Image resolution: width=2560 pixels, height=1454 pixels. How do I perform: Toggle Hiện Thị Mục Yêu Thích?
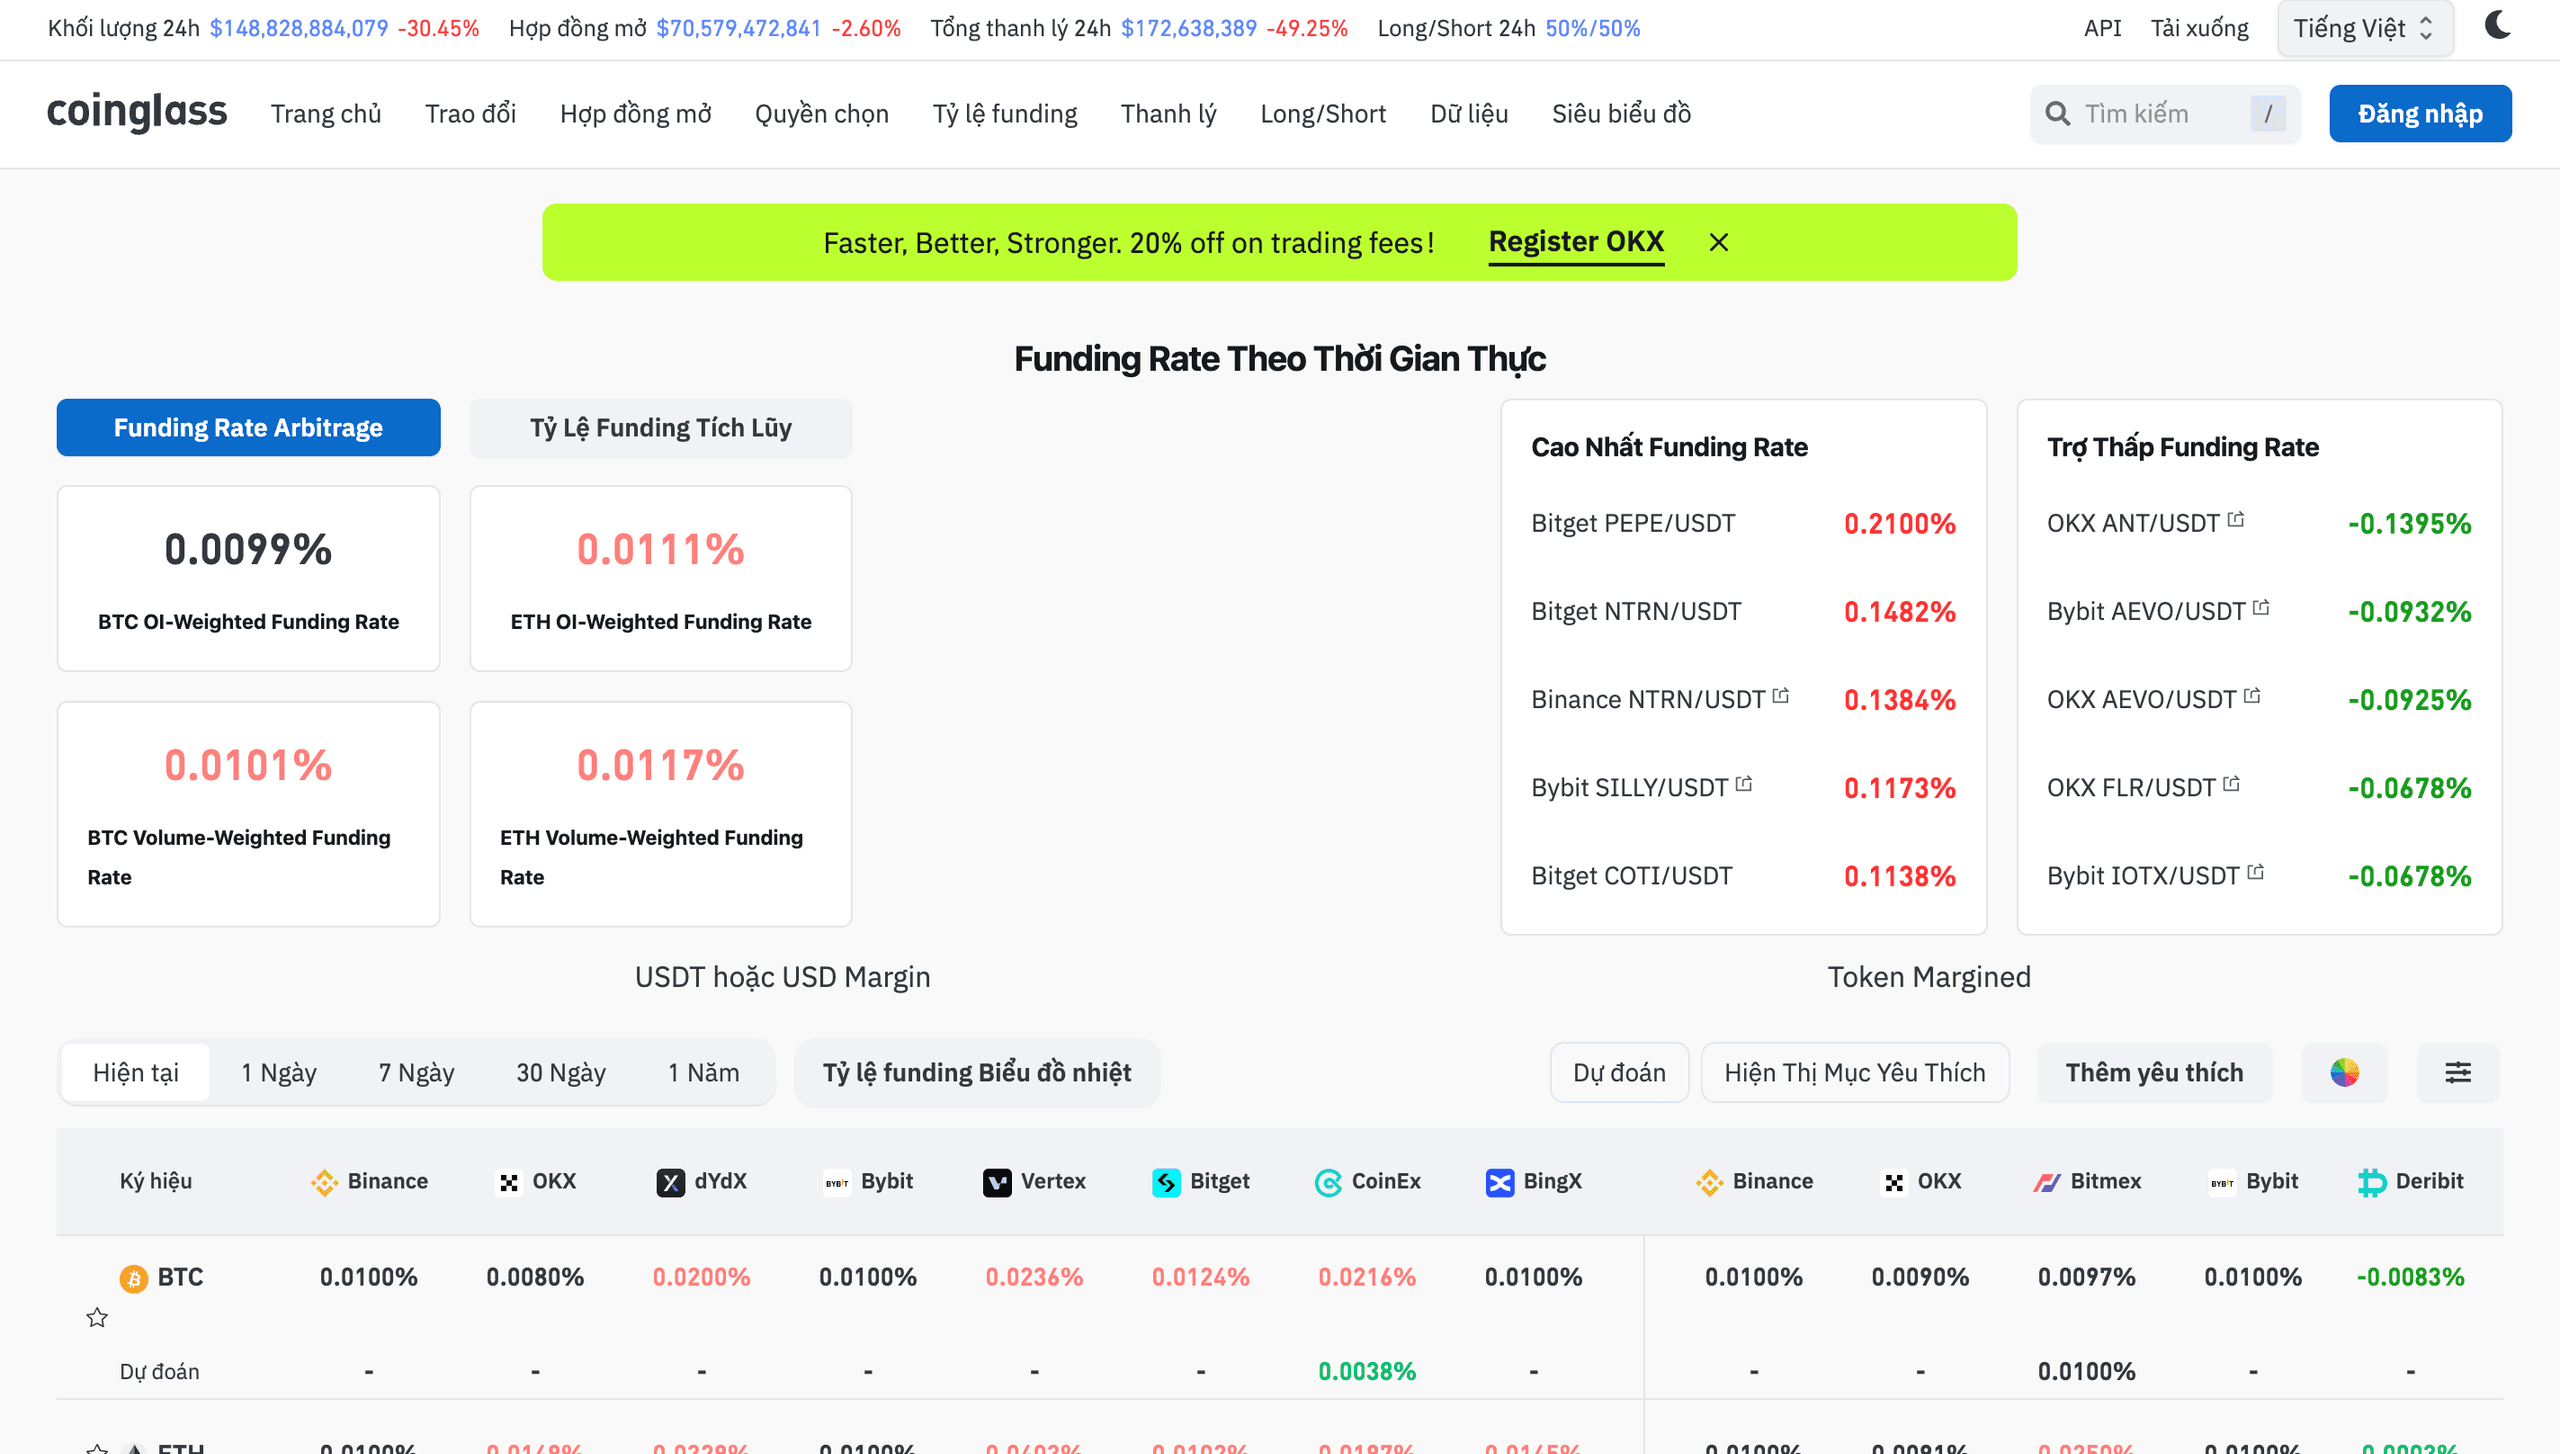(x=1855, y=1073)
